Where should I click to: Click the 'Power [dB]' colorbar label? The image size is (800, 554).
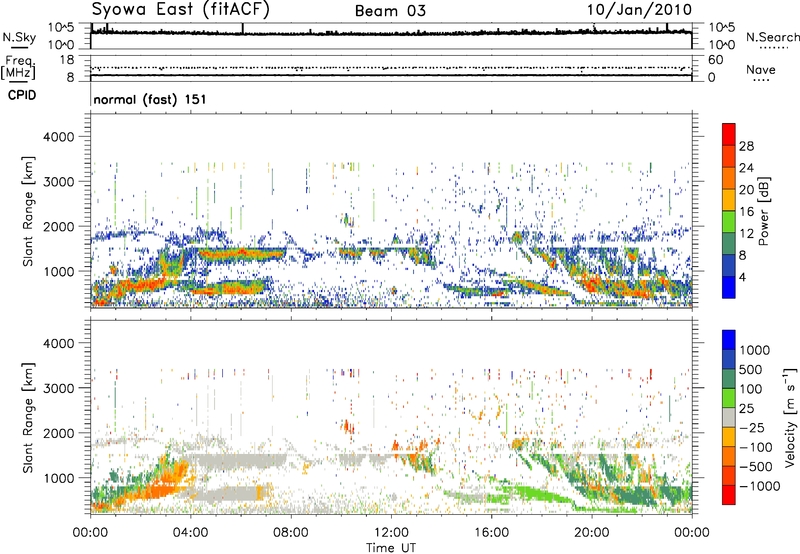coord(764,211)
